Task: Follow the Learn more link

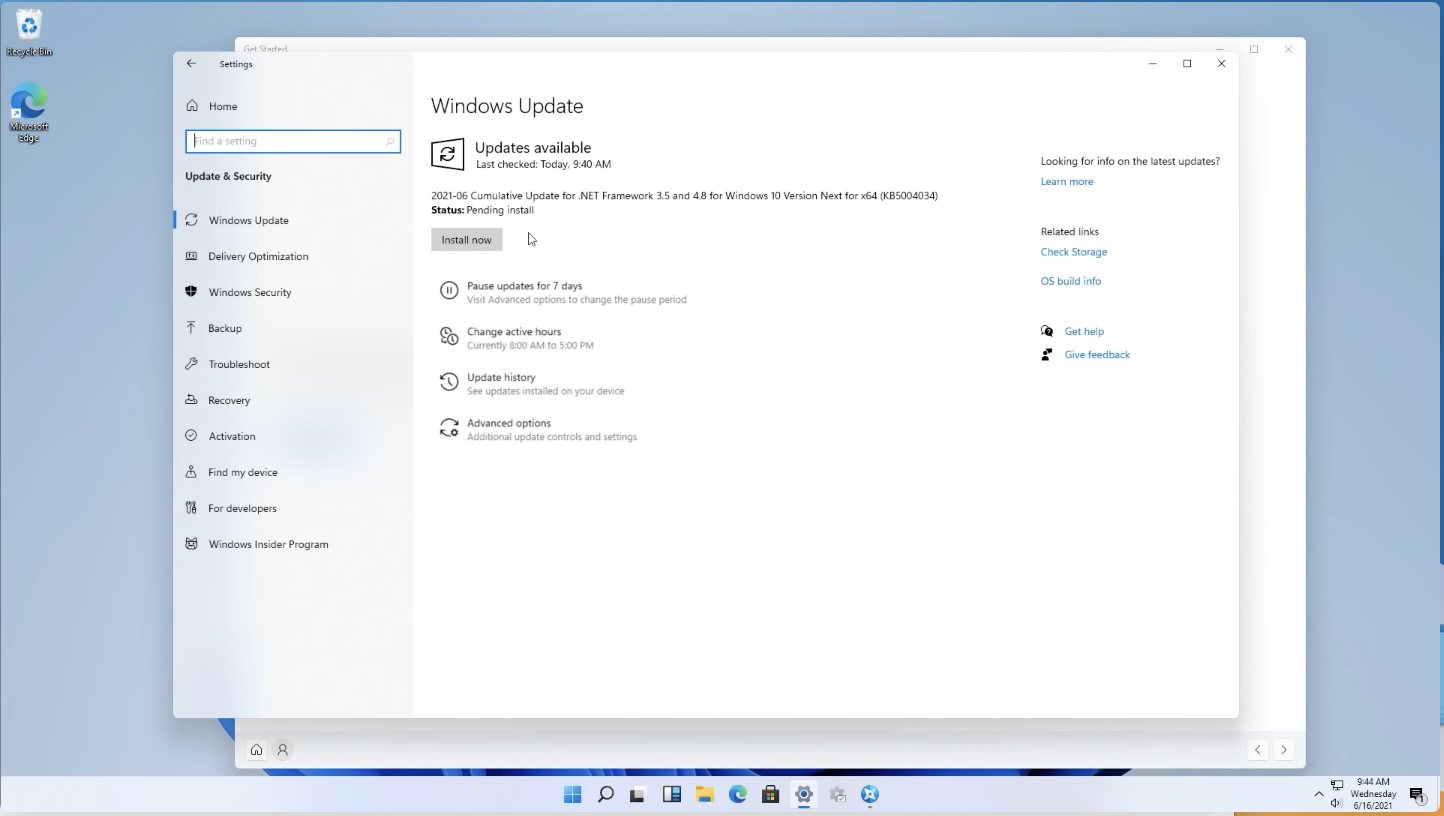Action: pos(1067,182)
